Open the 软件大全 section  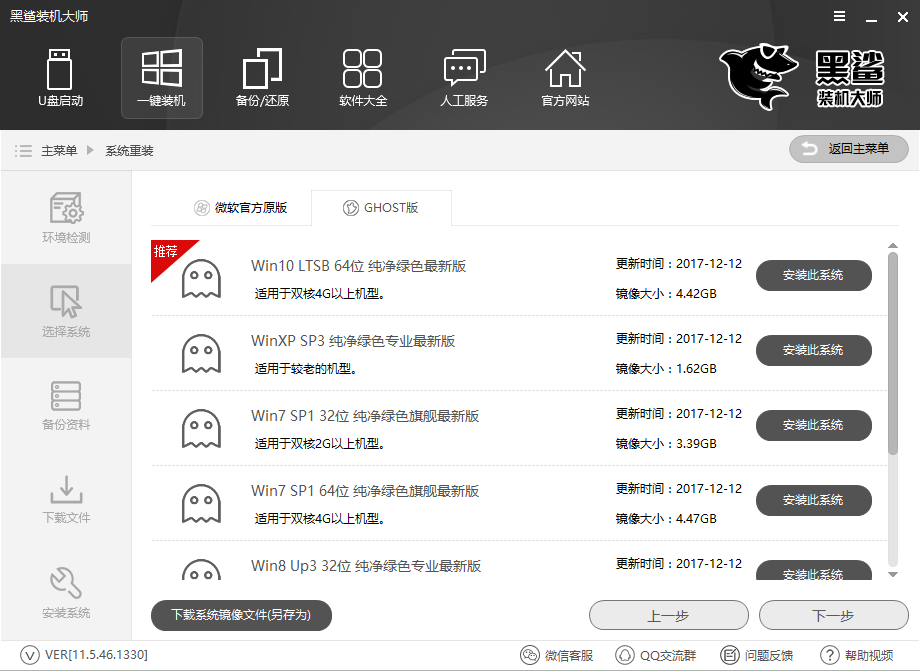[x=363, y=78]
